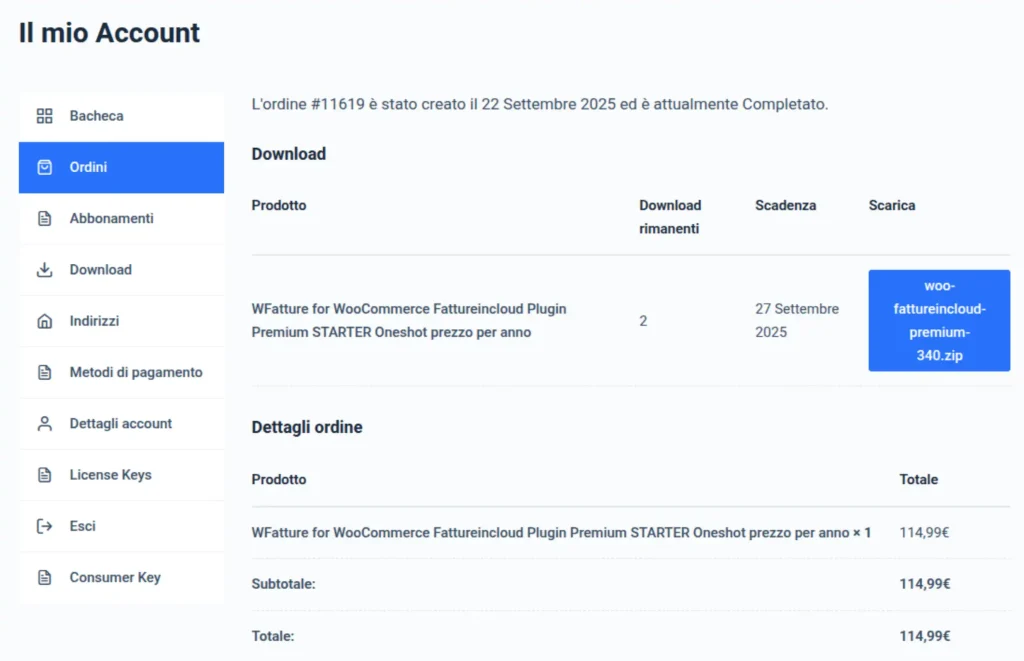Download woo-fattureincloud-premium-340.zip file
The image size is (1024, 661).
click(x=939, y=321)
